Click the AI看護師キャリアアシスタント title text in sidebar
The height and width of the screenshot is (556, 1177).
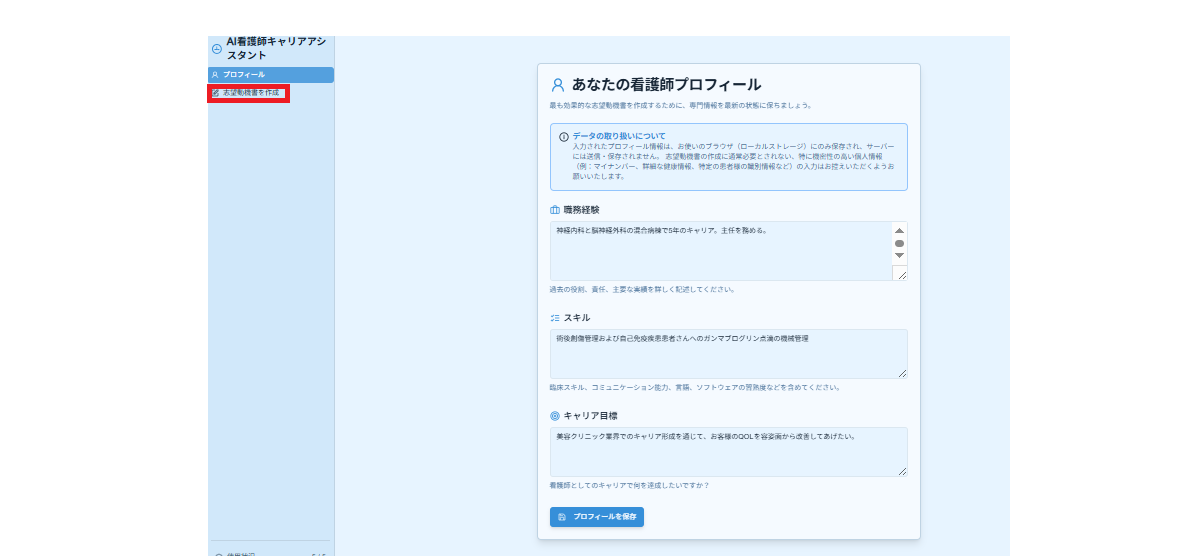(276, 49)
